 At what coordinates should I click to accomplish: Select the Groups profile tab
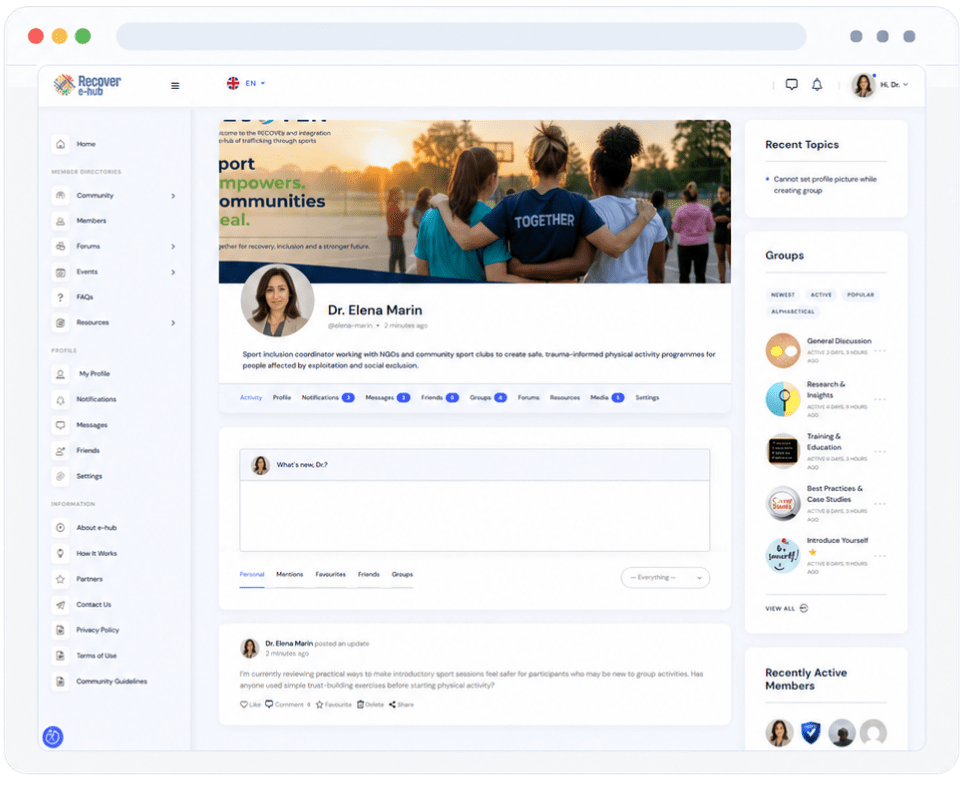click(488, 398)
